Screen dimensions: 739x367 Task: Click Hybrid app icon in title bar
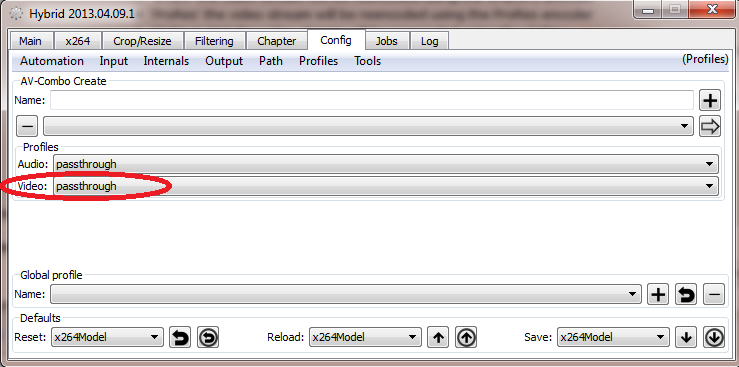click(x=16, y=14)
